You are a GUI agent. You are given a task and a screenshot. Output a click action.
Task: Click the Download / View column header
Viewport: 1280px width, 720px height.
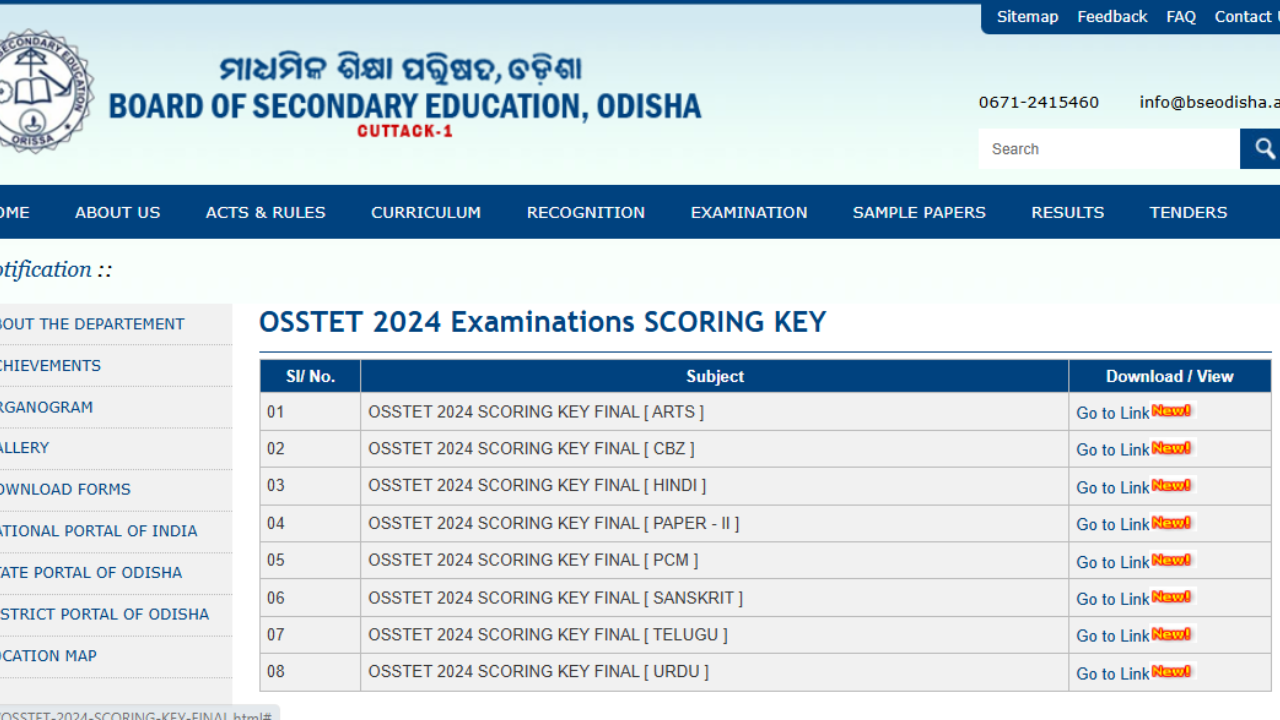1169,376
